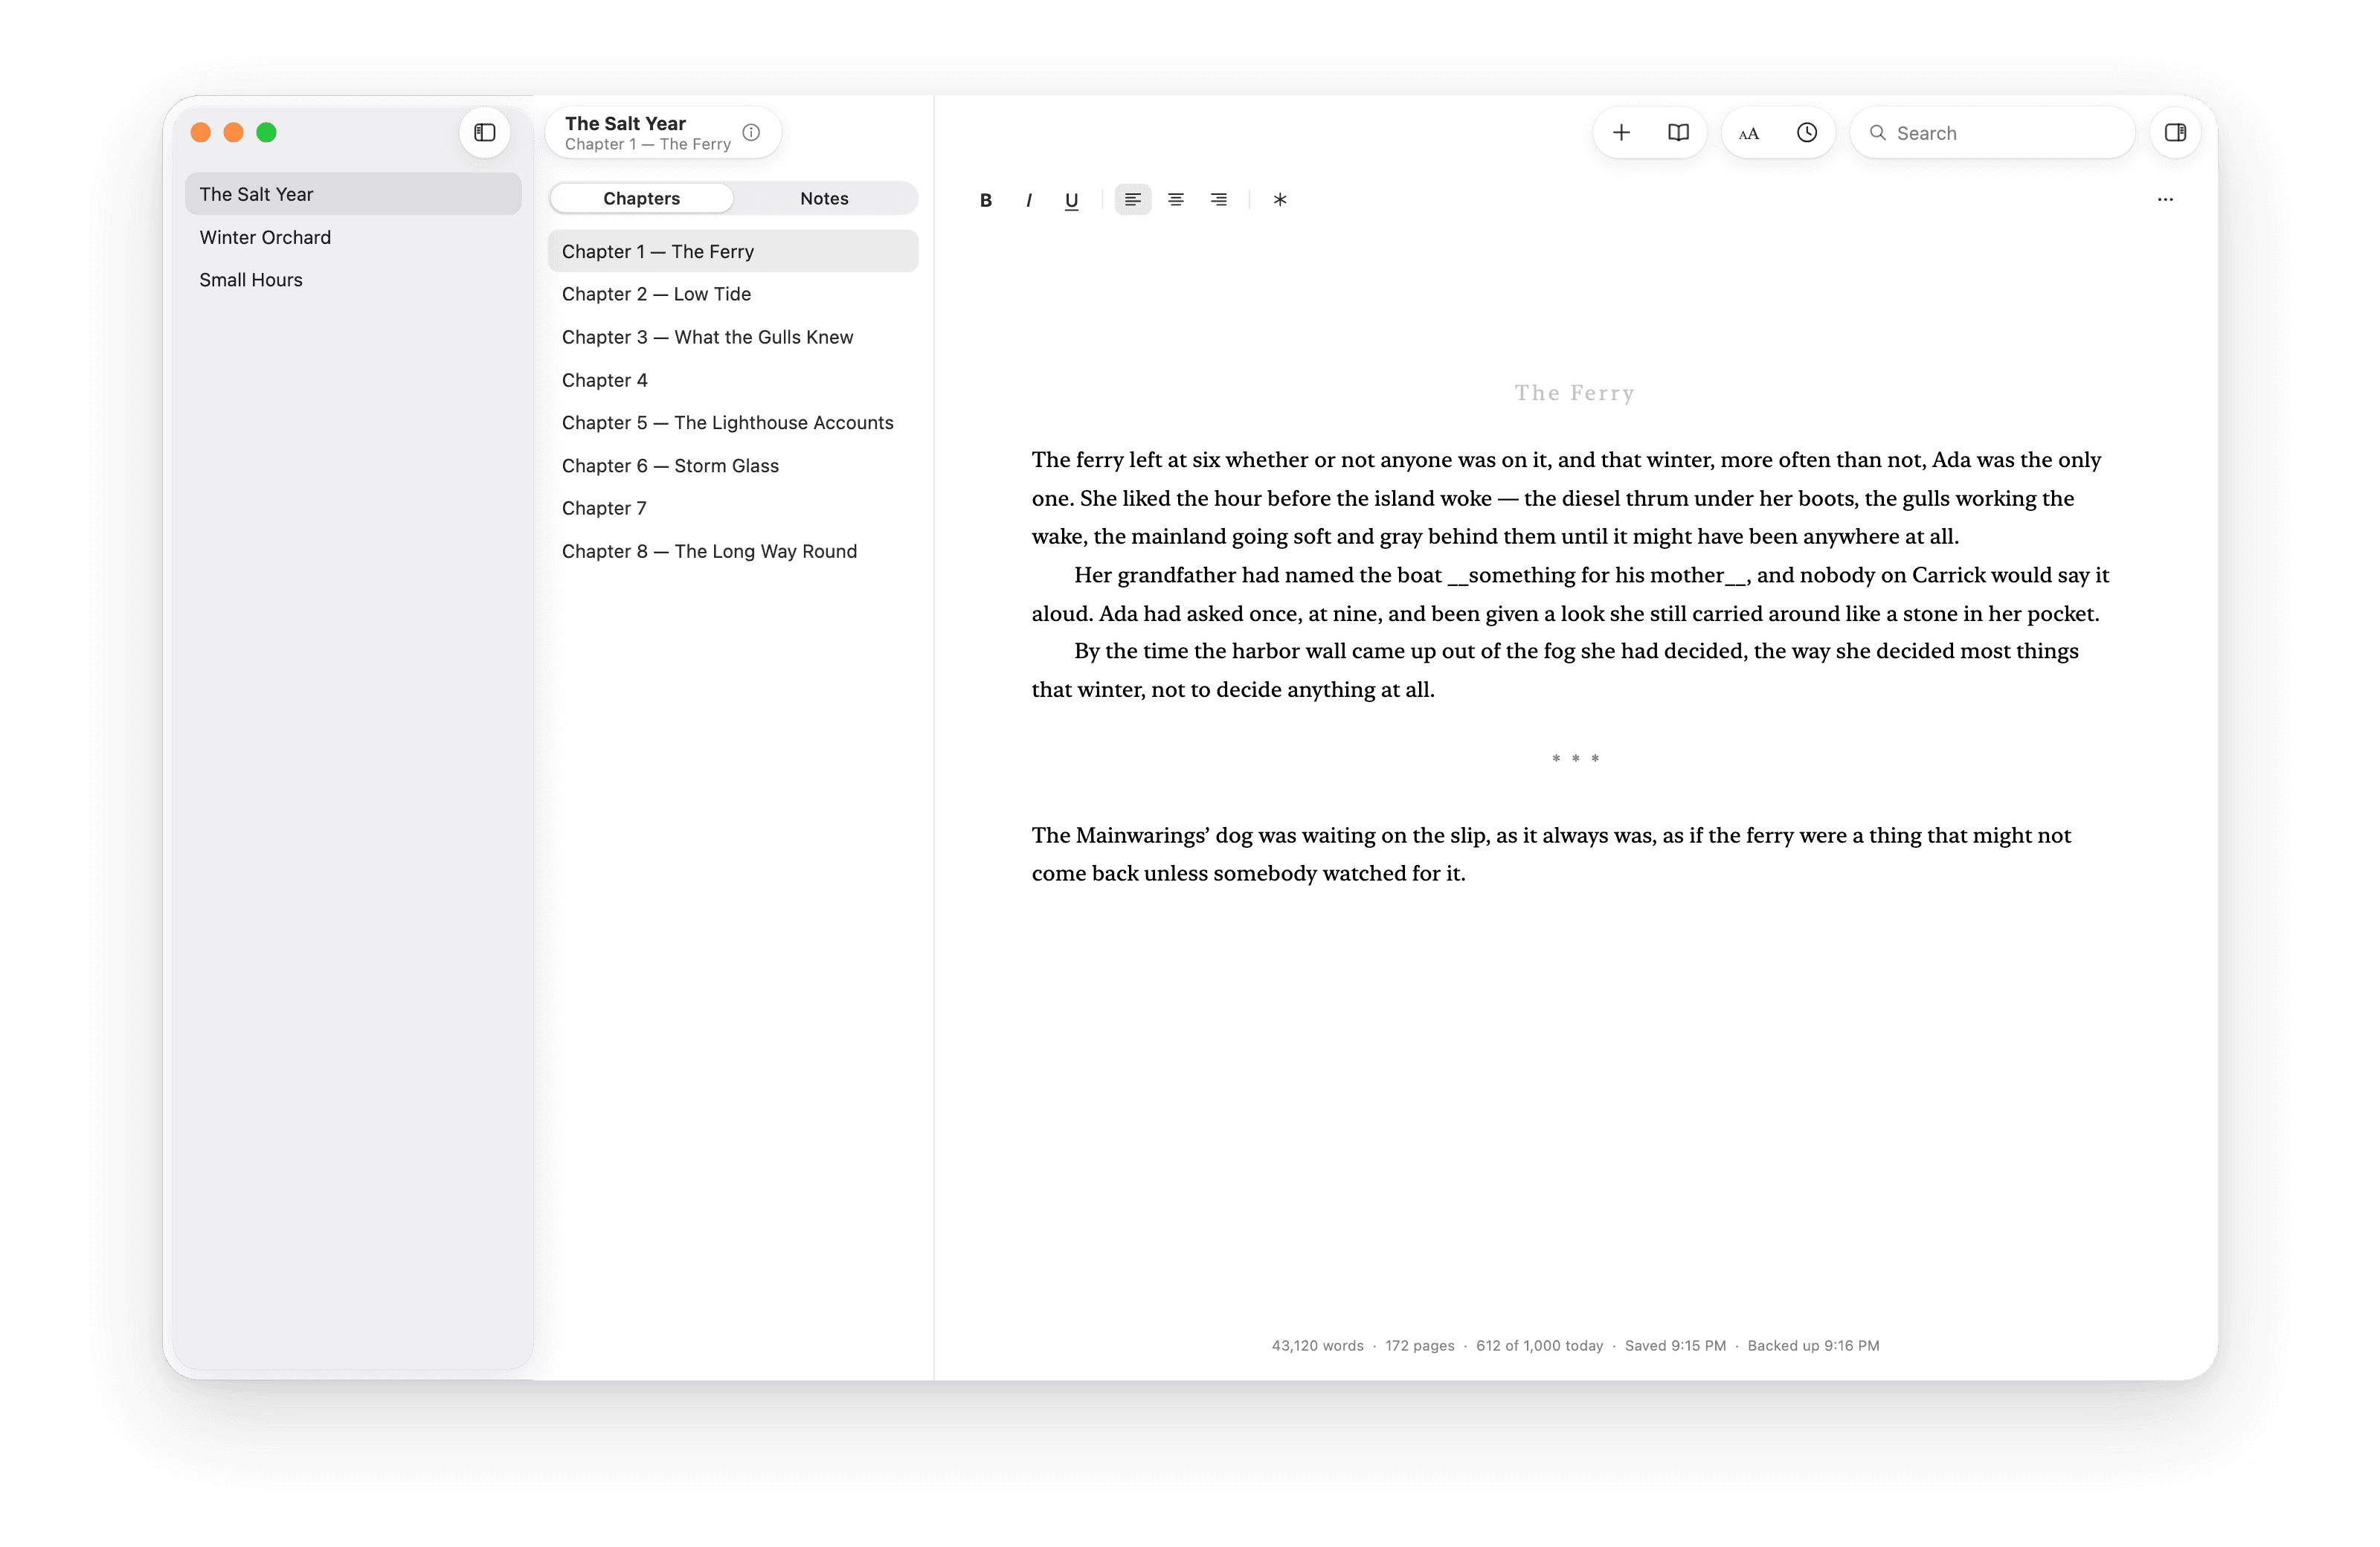Toggle the left sidebar panel icon
The height and width of the screenshot is (1547, 2380).
click(485, 132)
